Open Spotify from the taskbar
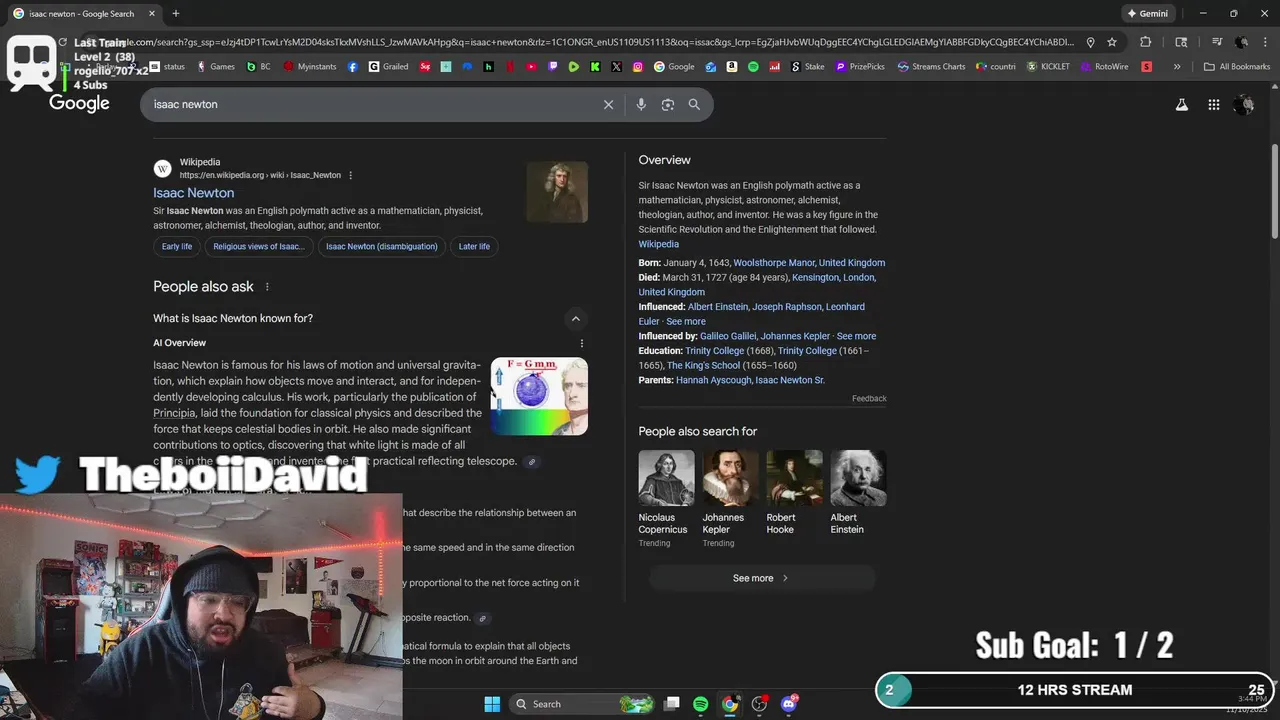1280x720 pixels. [x=701, y=704]
